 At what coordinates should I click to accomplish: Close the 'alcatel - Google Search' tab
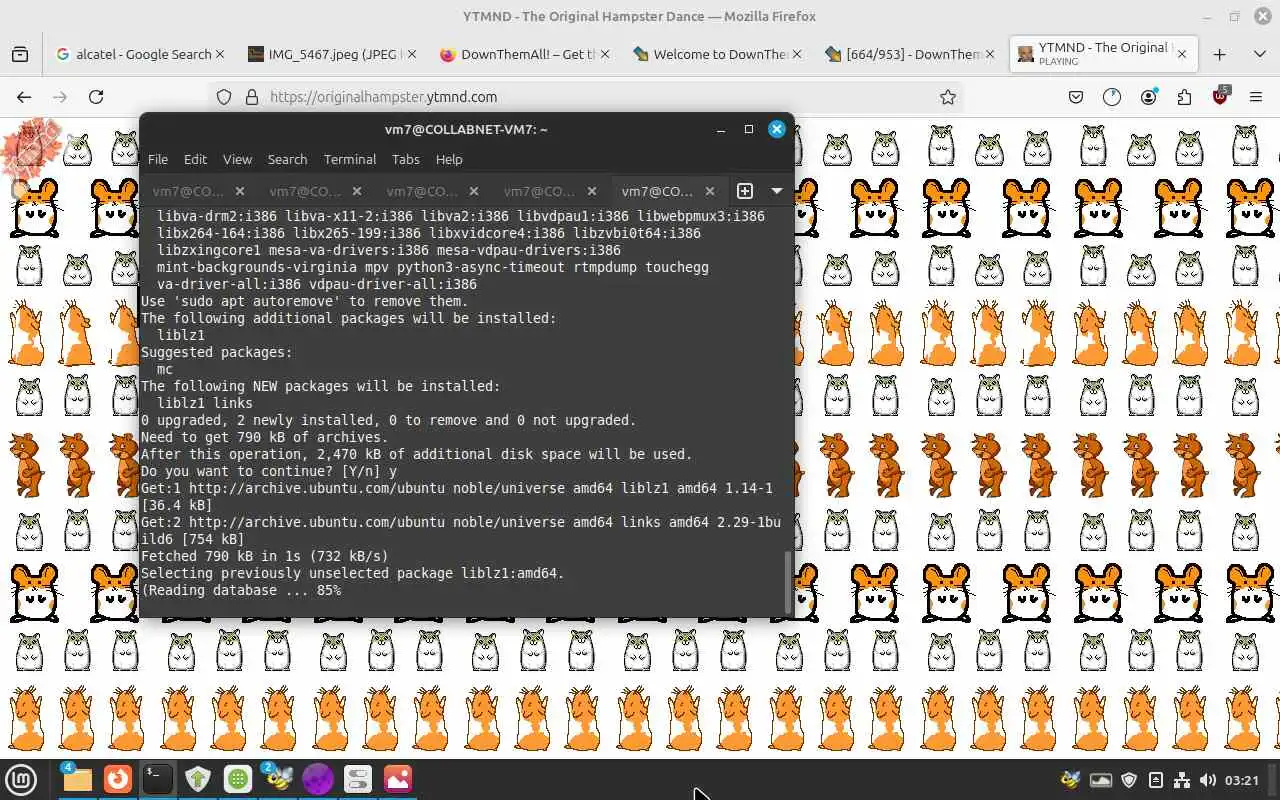click(220, 54)
